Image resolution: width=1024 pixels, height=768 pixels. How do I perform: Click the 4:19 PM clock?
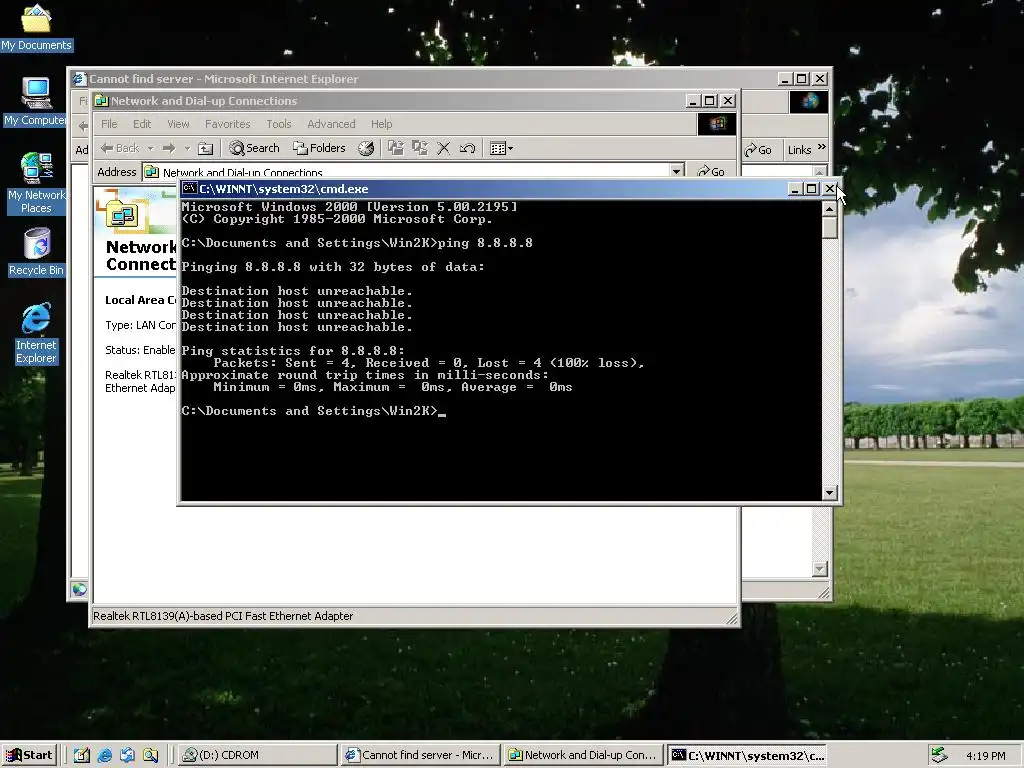[985, 756]
